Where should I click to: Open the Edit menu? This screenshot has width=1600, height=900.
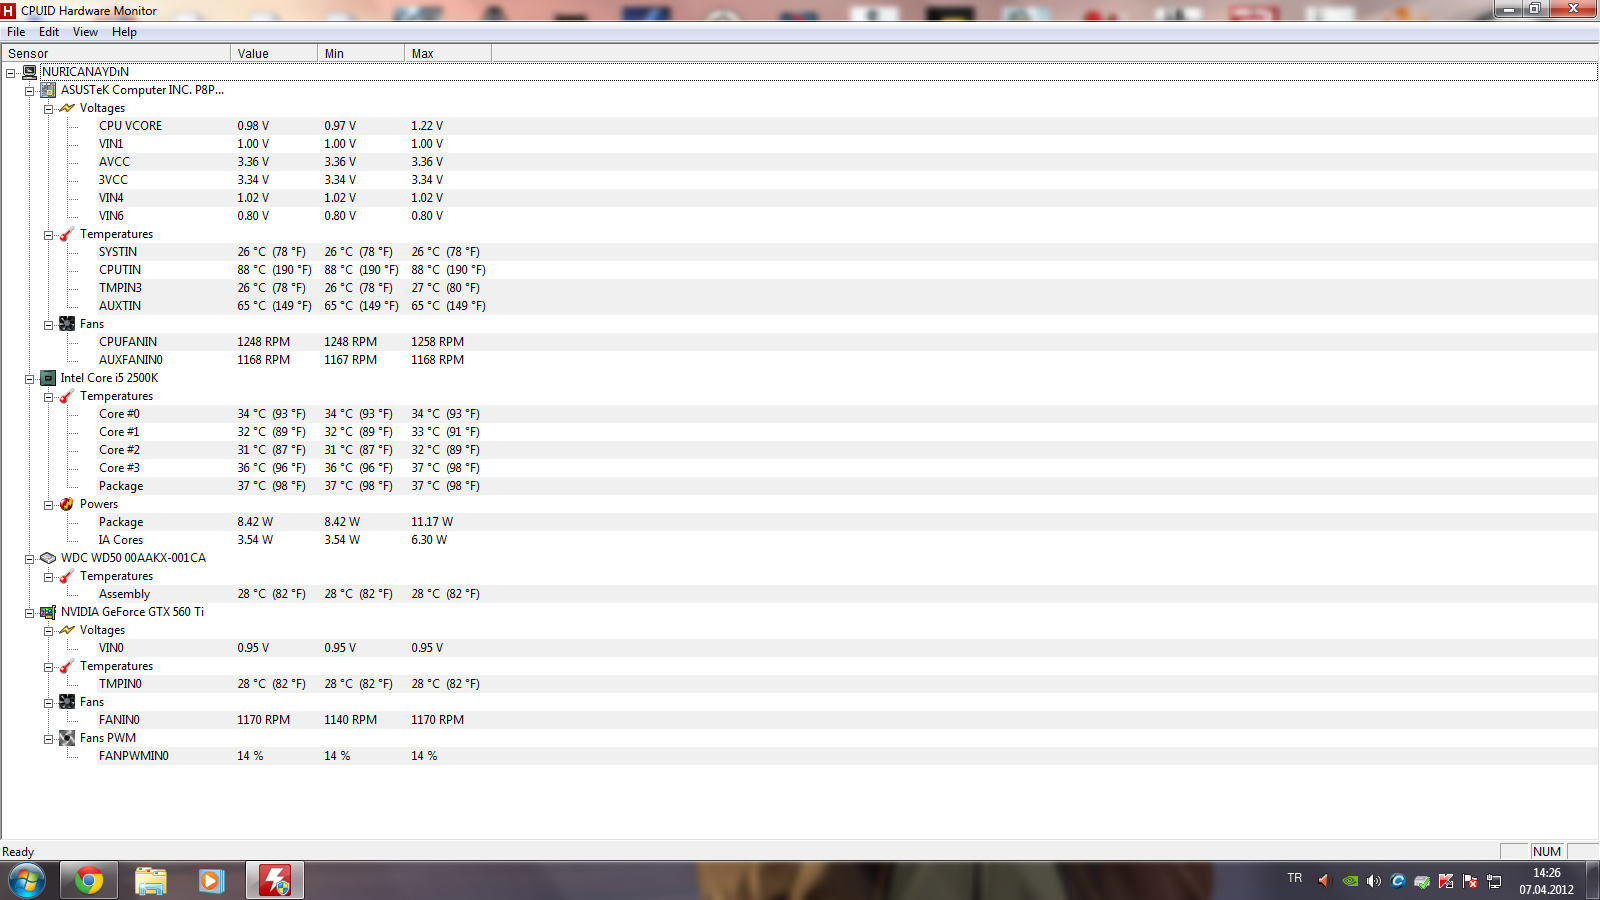(49, 32)
